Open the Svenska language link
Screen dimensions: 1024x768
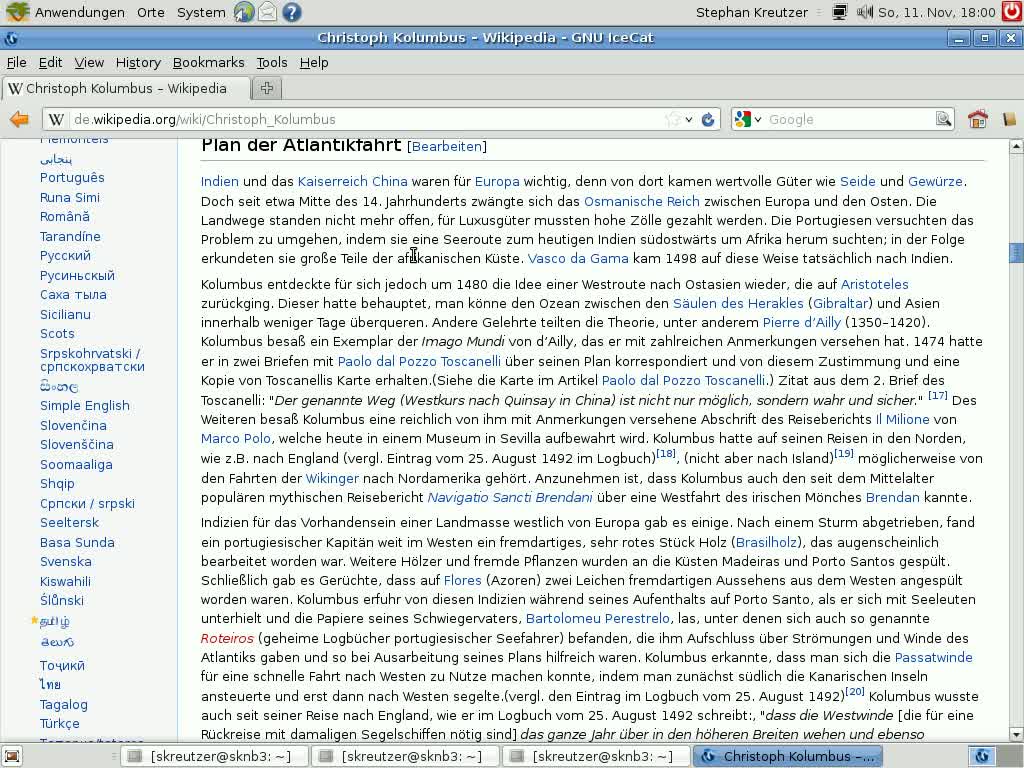[x=66, y=562]
